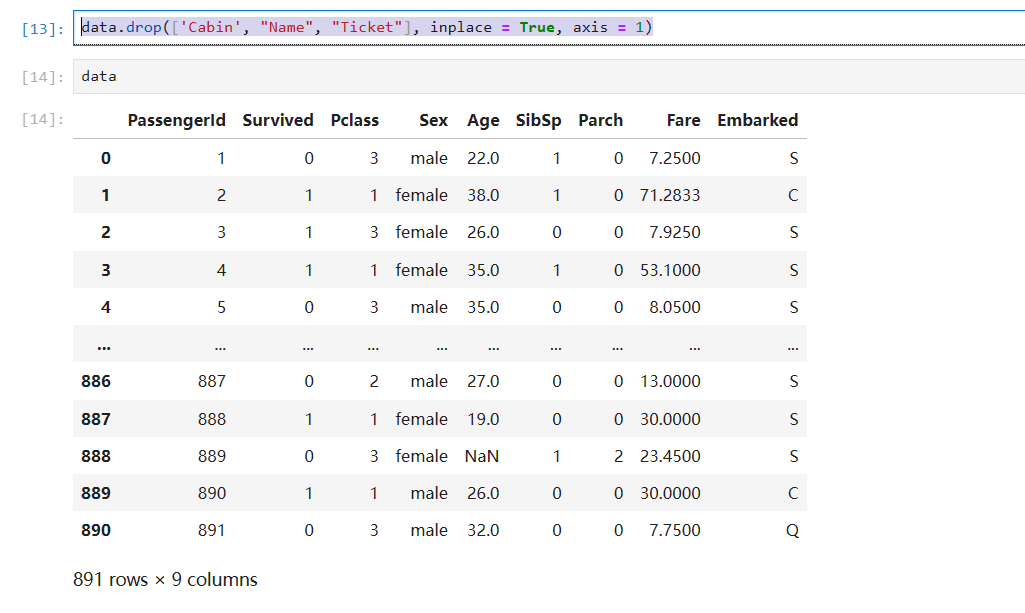
Task: Click the Fare value 7.7500
Action: [x=675, y=530]
